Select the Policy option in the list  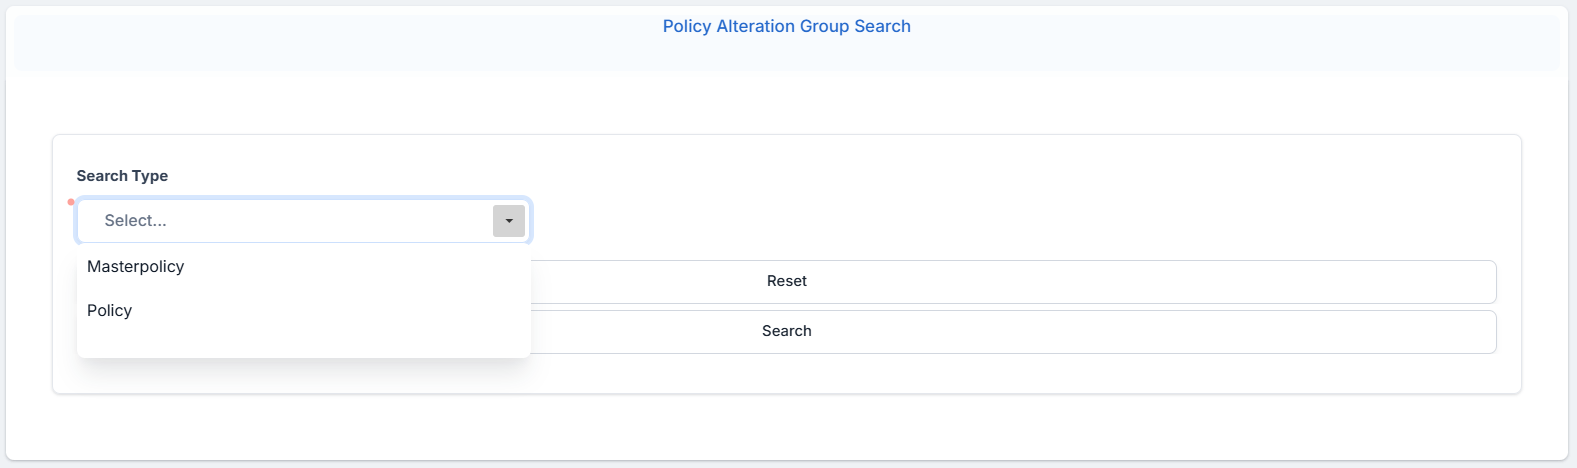(110, 311)
